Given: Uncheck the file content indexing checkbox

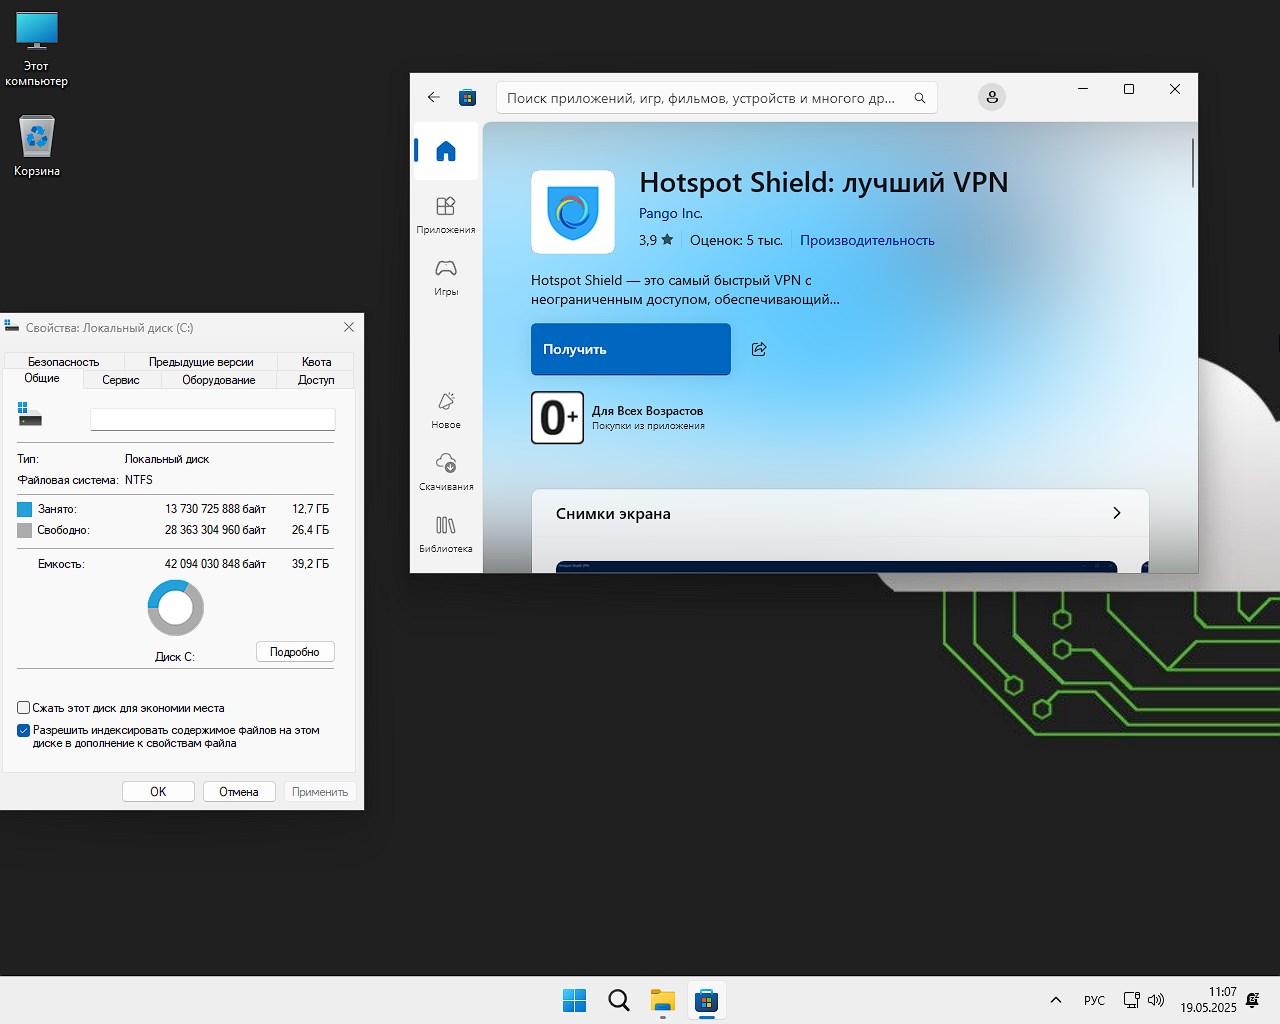Looking at the screenshot, I should [24, 731].
